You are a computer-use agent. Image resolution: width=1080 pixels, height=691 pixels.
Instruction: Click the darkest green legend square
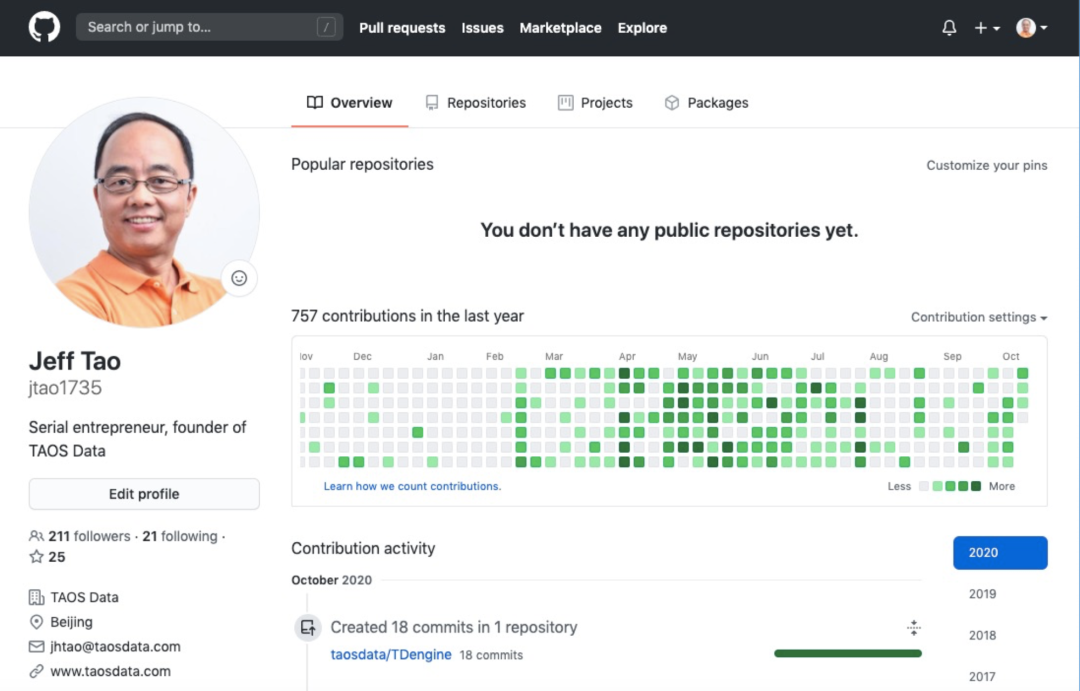click(x=976, y=486)
